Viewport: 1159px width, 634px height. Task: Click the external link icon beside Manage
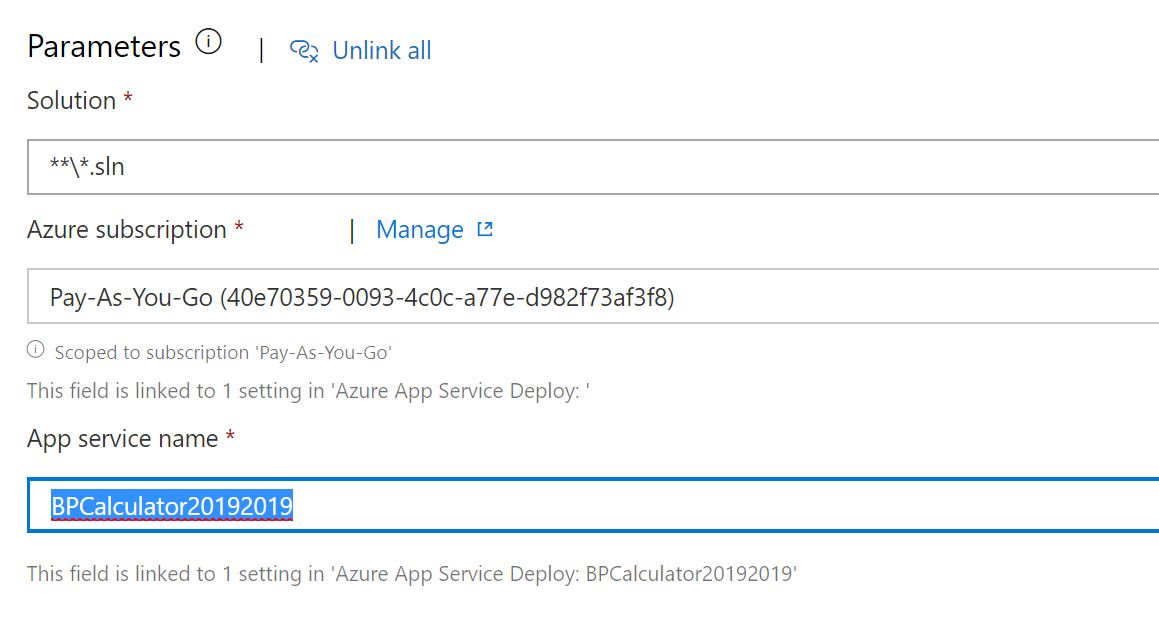pos(485,229)
